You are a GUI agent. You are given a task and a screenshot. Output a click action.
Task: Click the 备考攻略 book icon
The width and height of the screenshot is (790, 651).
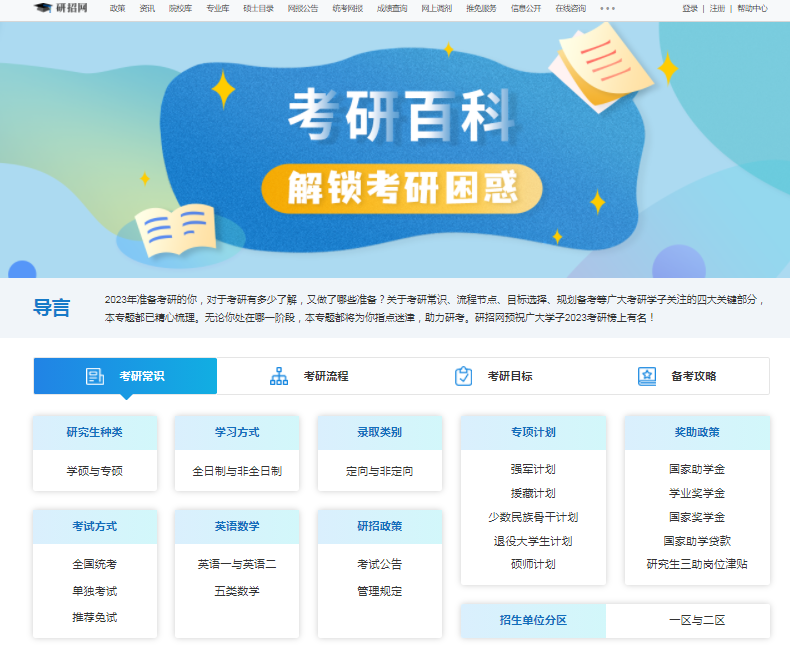647,376
